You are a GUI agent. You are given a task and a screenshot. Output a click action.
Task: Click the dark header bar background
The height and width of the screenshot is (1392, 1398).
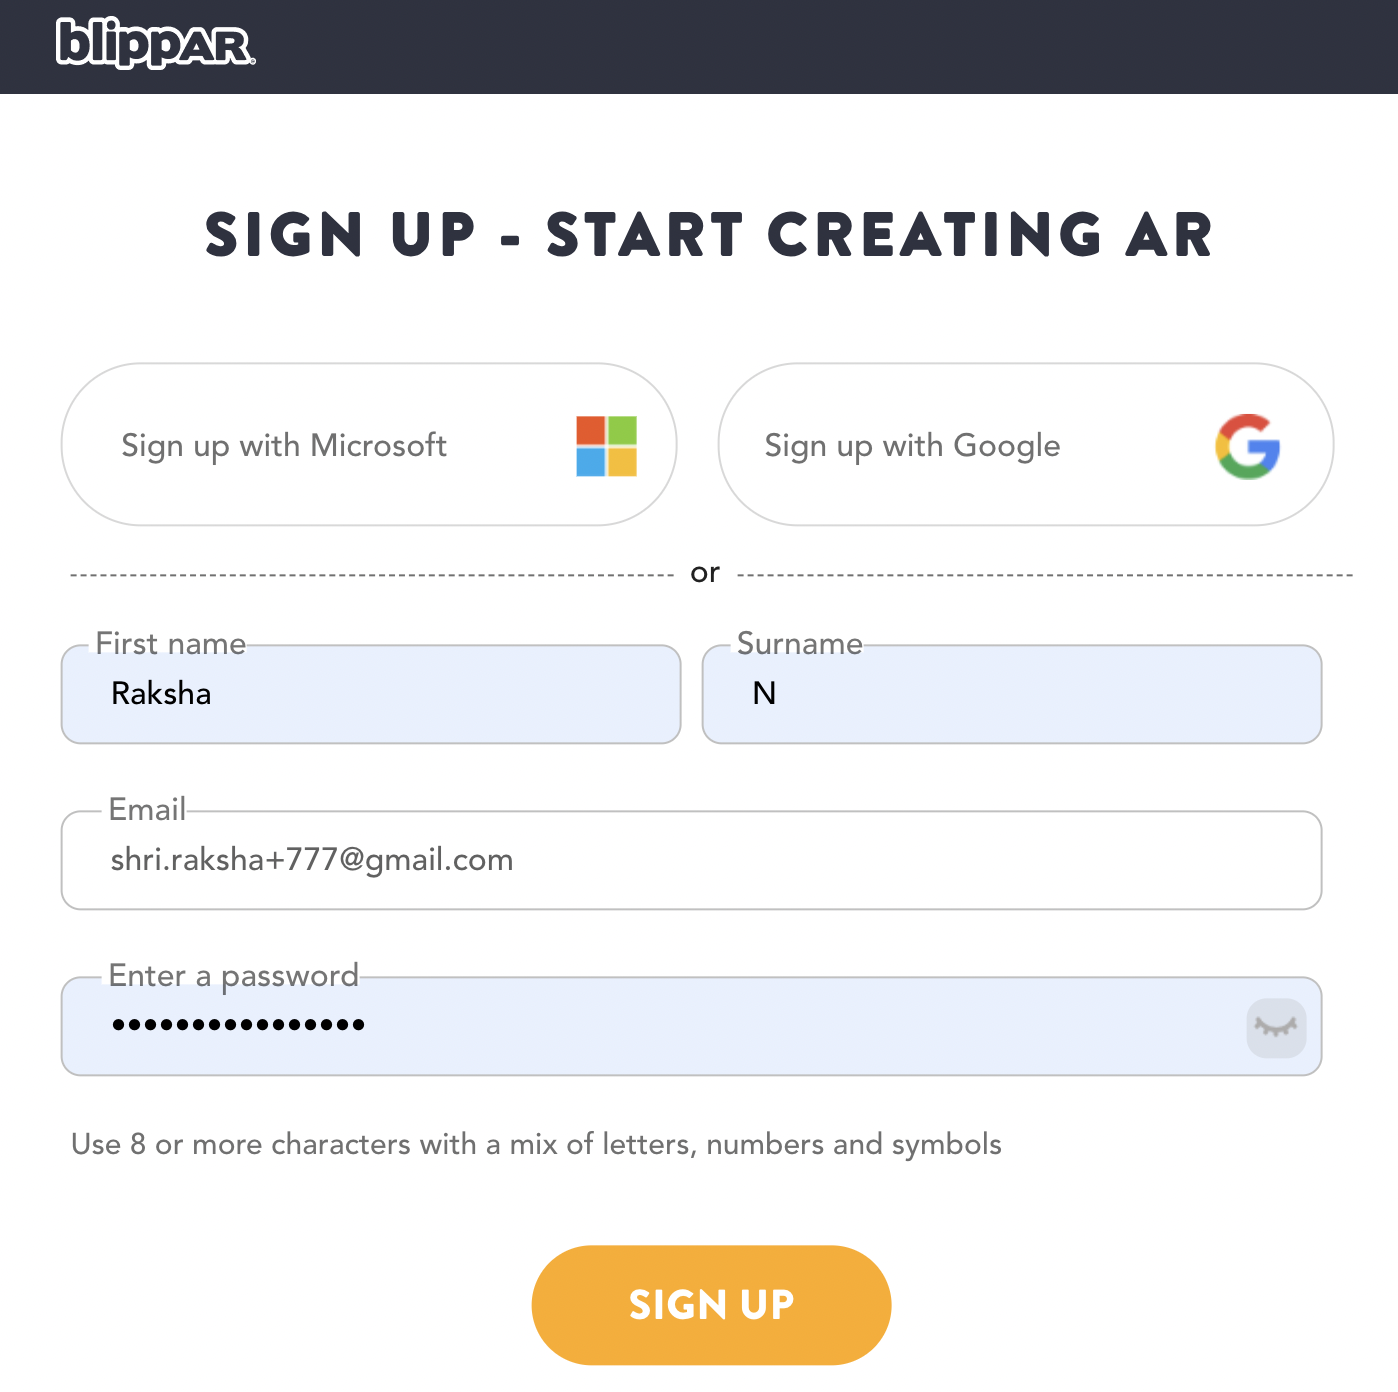800,47
